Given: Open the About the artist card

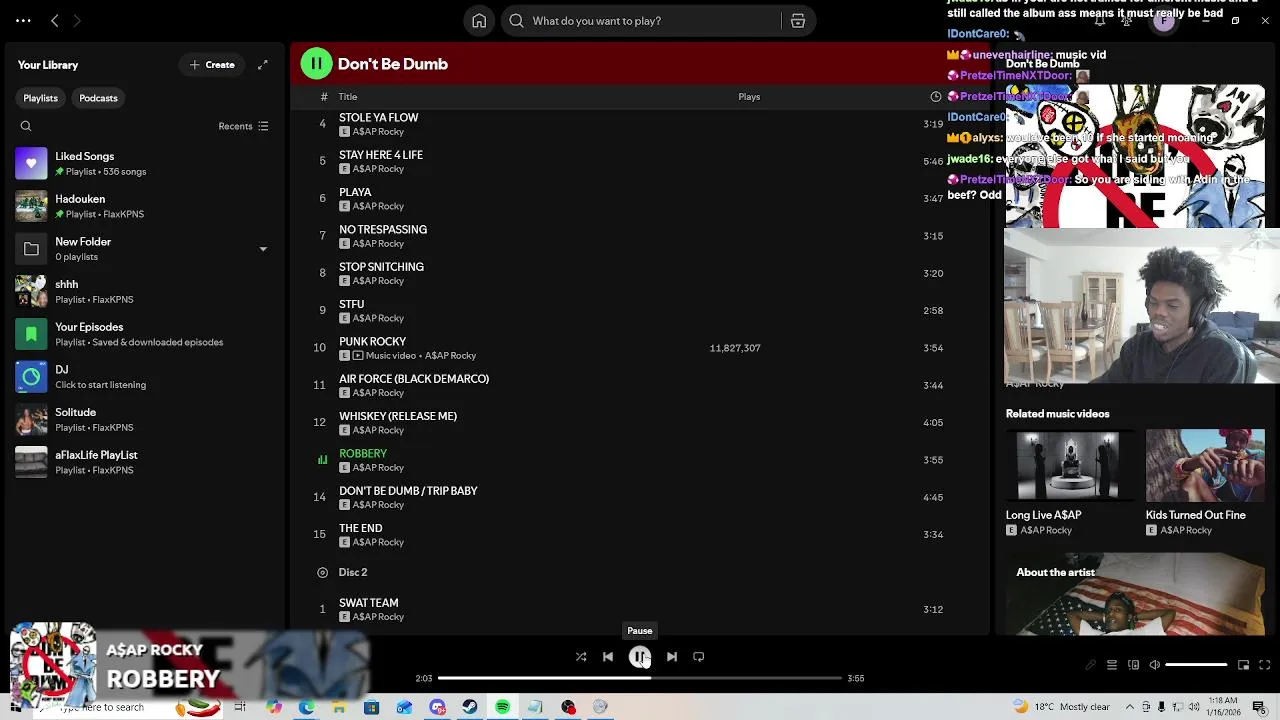Looking at the screenshot, I should point(1135,595).
